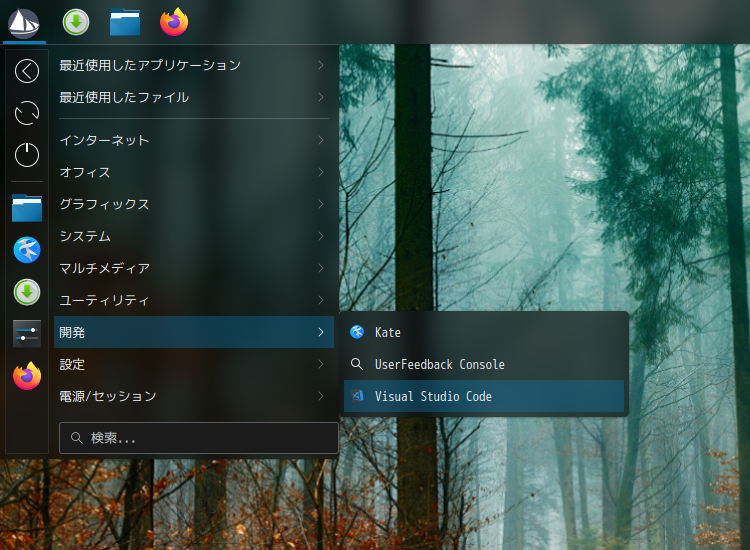Expand the arrow beside オフィス
Image resolution: width=750 pixels, height=550 pixels.
point(321,172)
